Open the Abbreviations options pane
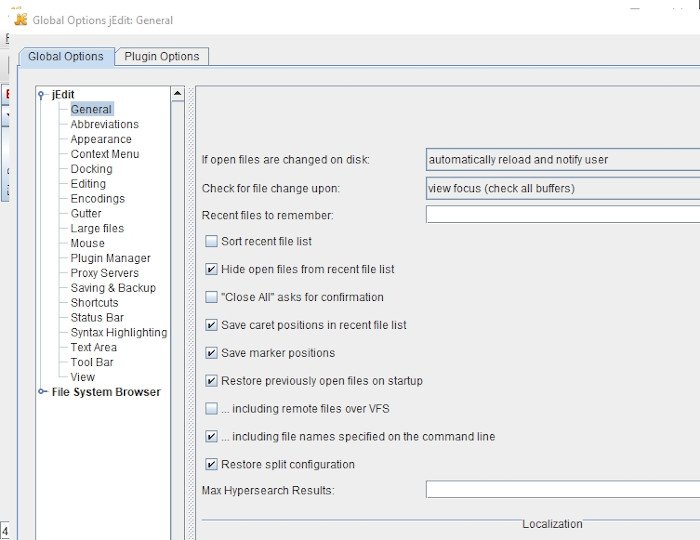700x540 pixels. [x=104, y=124]
